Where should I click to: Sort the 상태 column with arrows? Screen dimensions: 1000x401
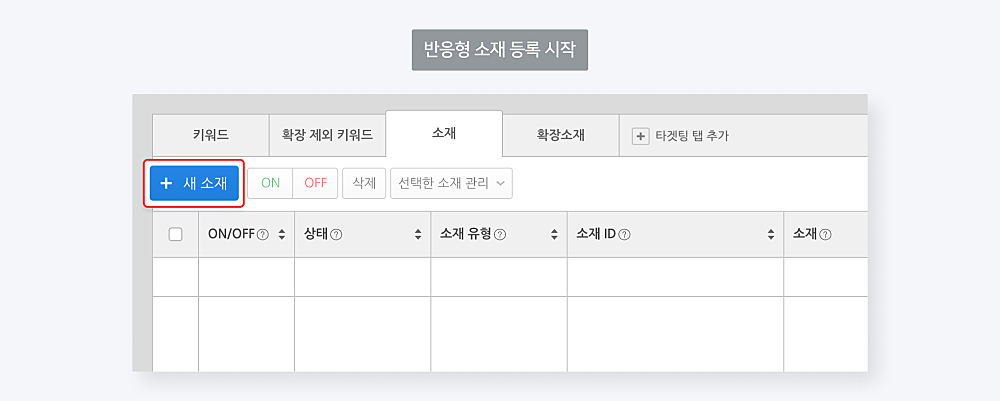point(418,235)
